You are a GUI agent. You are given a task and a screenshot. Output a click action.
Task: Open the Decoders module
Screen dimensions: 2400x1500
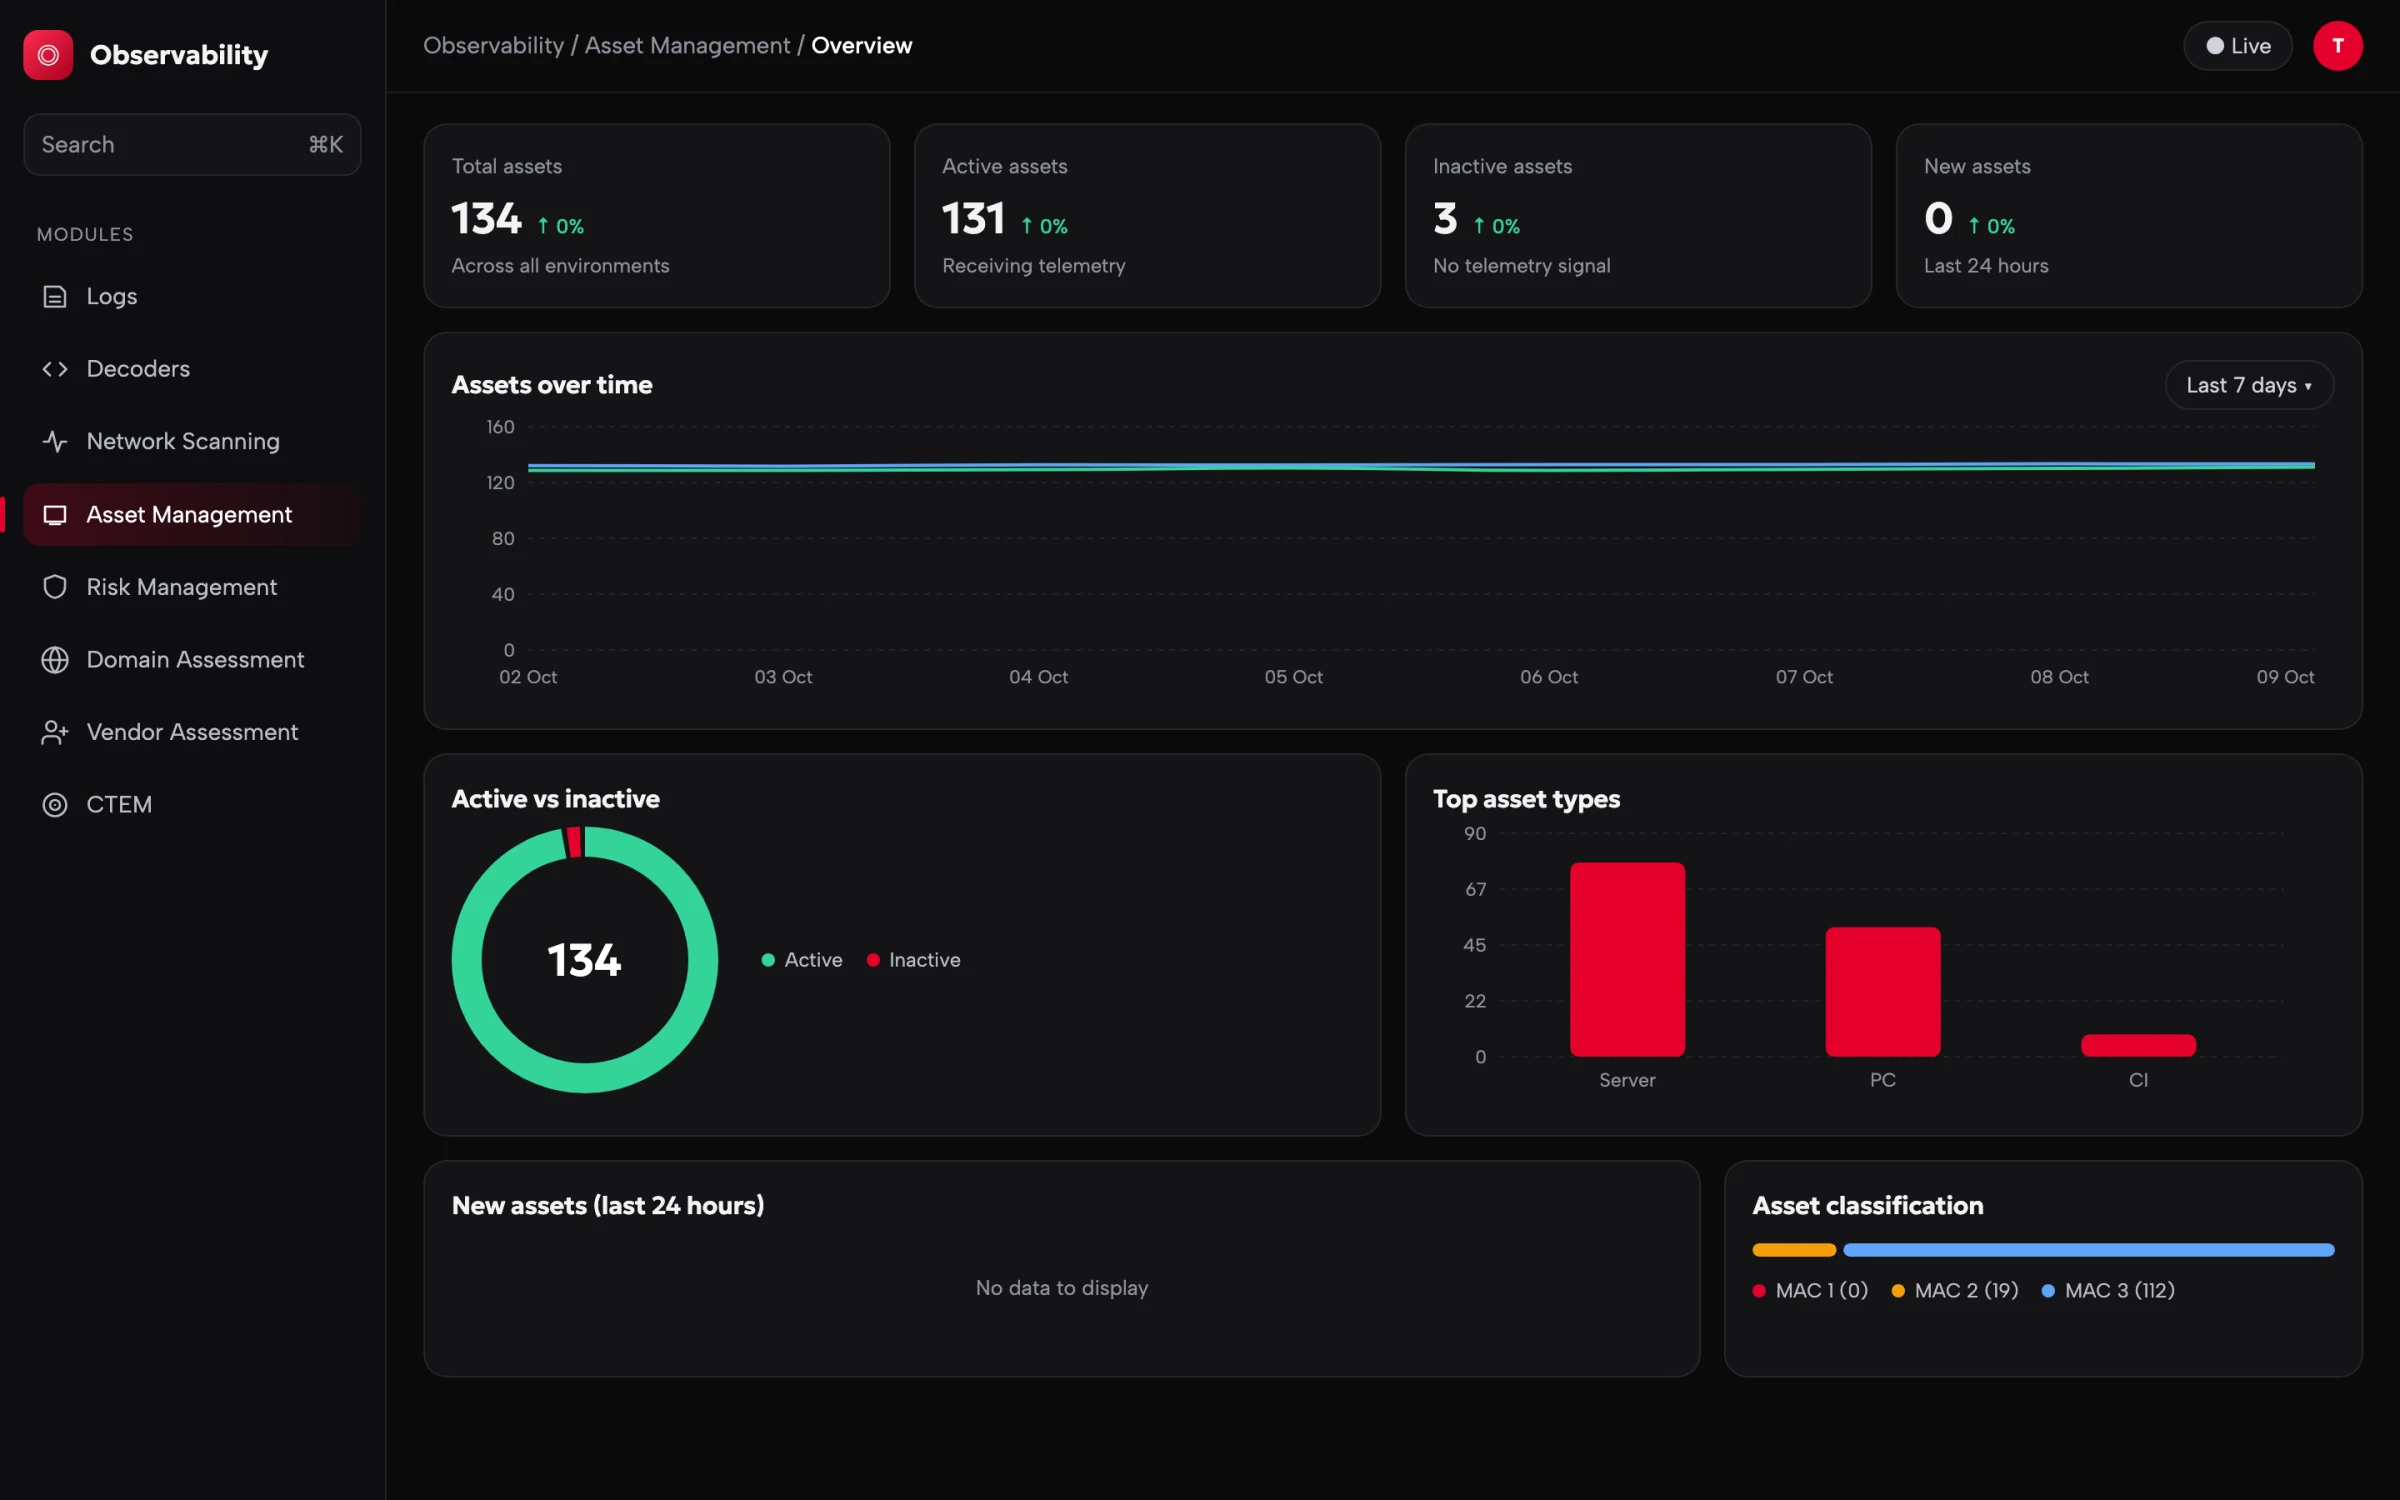click(x=192, y=369)
